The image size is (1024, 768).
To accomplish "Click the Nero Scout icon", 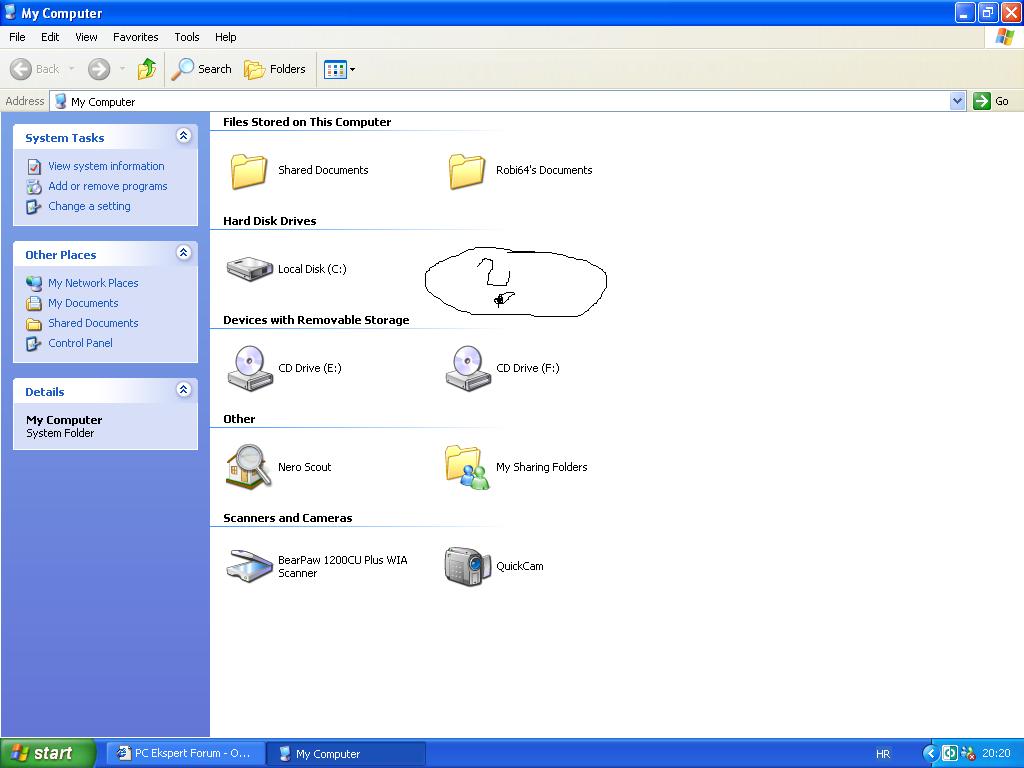I will (249, 467).
